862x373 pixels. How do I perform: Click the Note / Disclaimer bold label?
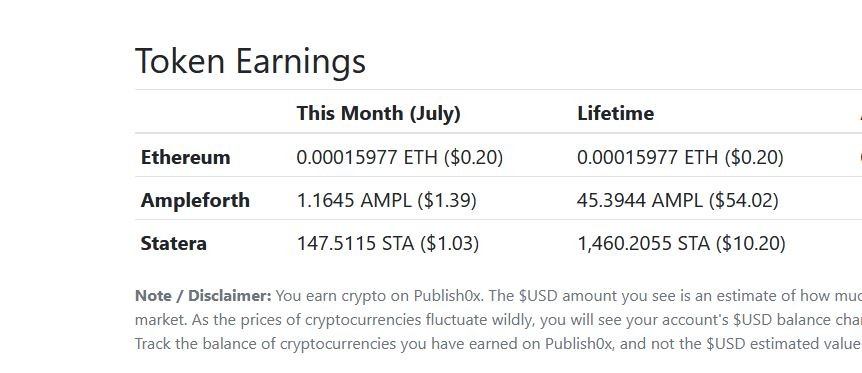(x=203, y=296)
